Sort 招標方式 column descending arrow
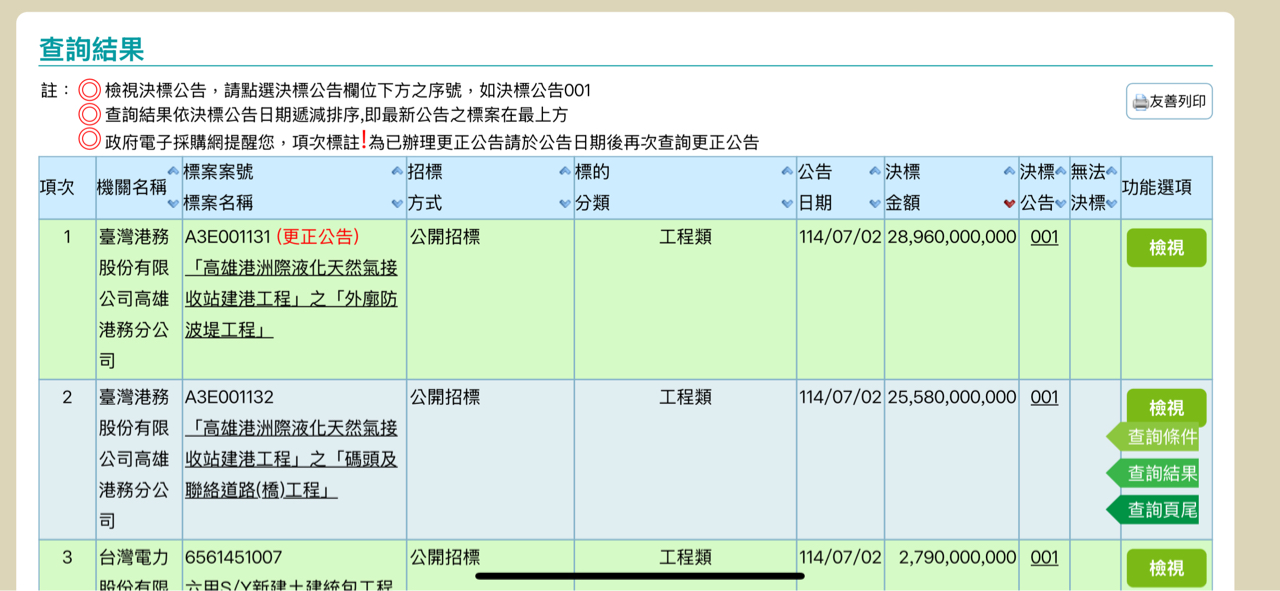Image resolution: width=1280 pixels, height=591 pixels. 565,203
